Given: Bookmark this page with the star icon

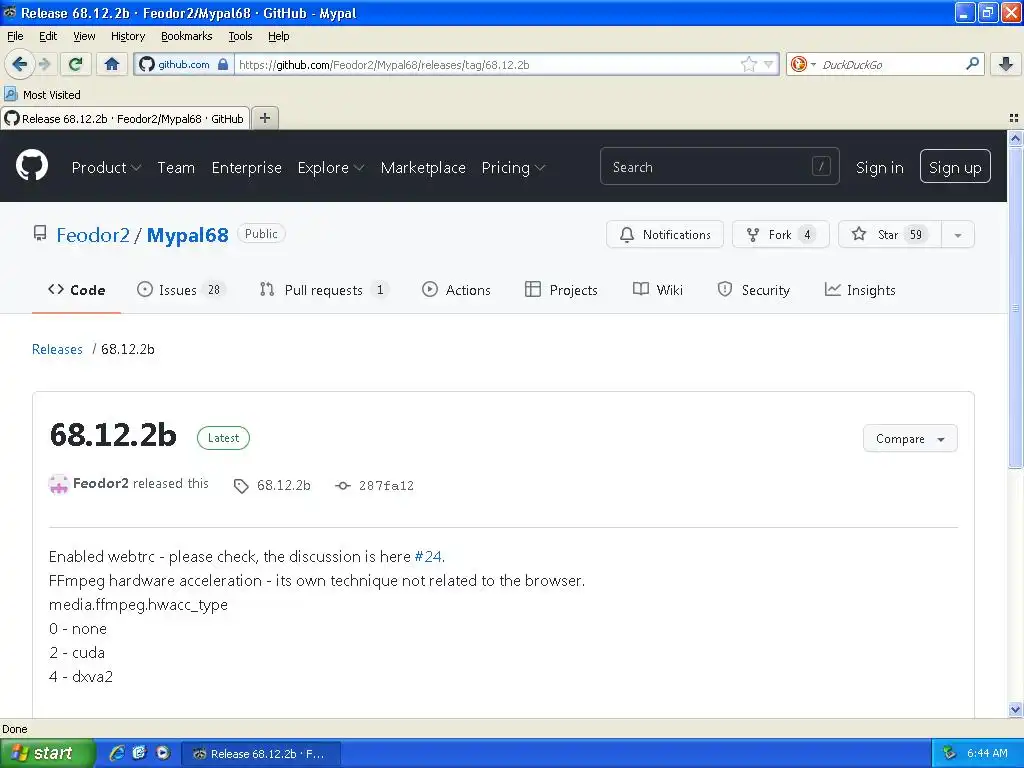Looking at the screenshot, I should click(x=748, y=64).
